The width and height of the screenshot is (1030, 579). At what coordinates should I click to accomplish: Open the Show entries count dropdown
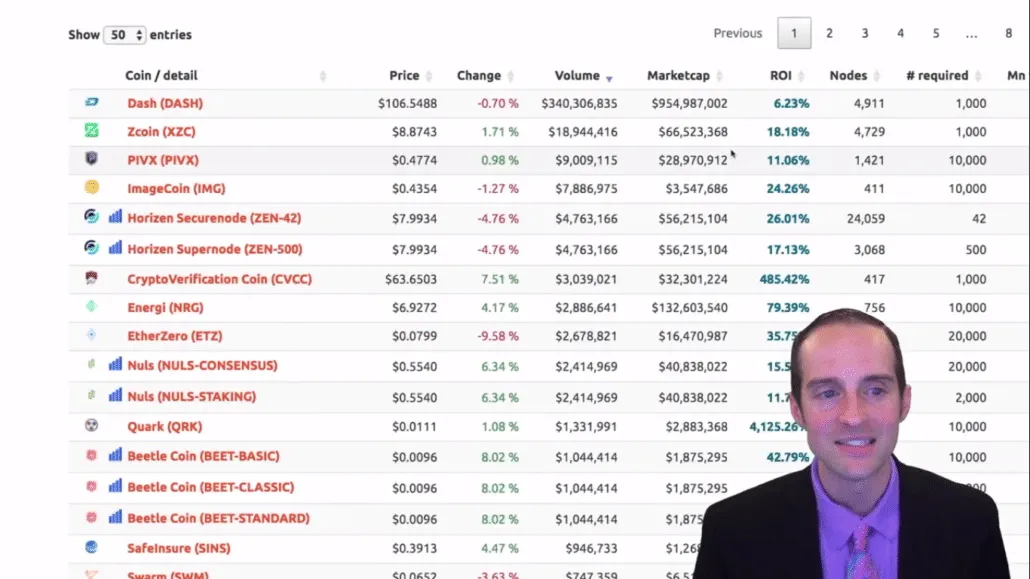[124, 35]
